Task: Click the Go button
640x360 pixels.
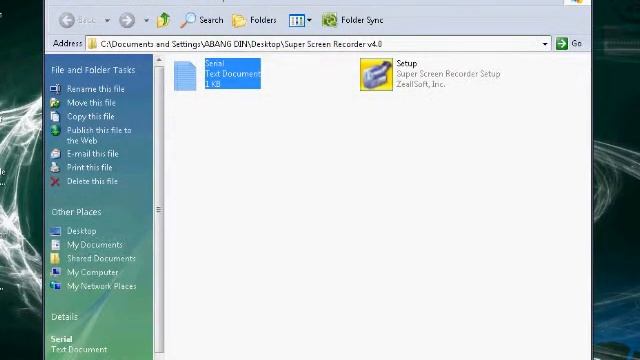Action: tap(569, 43)
